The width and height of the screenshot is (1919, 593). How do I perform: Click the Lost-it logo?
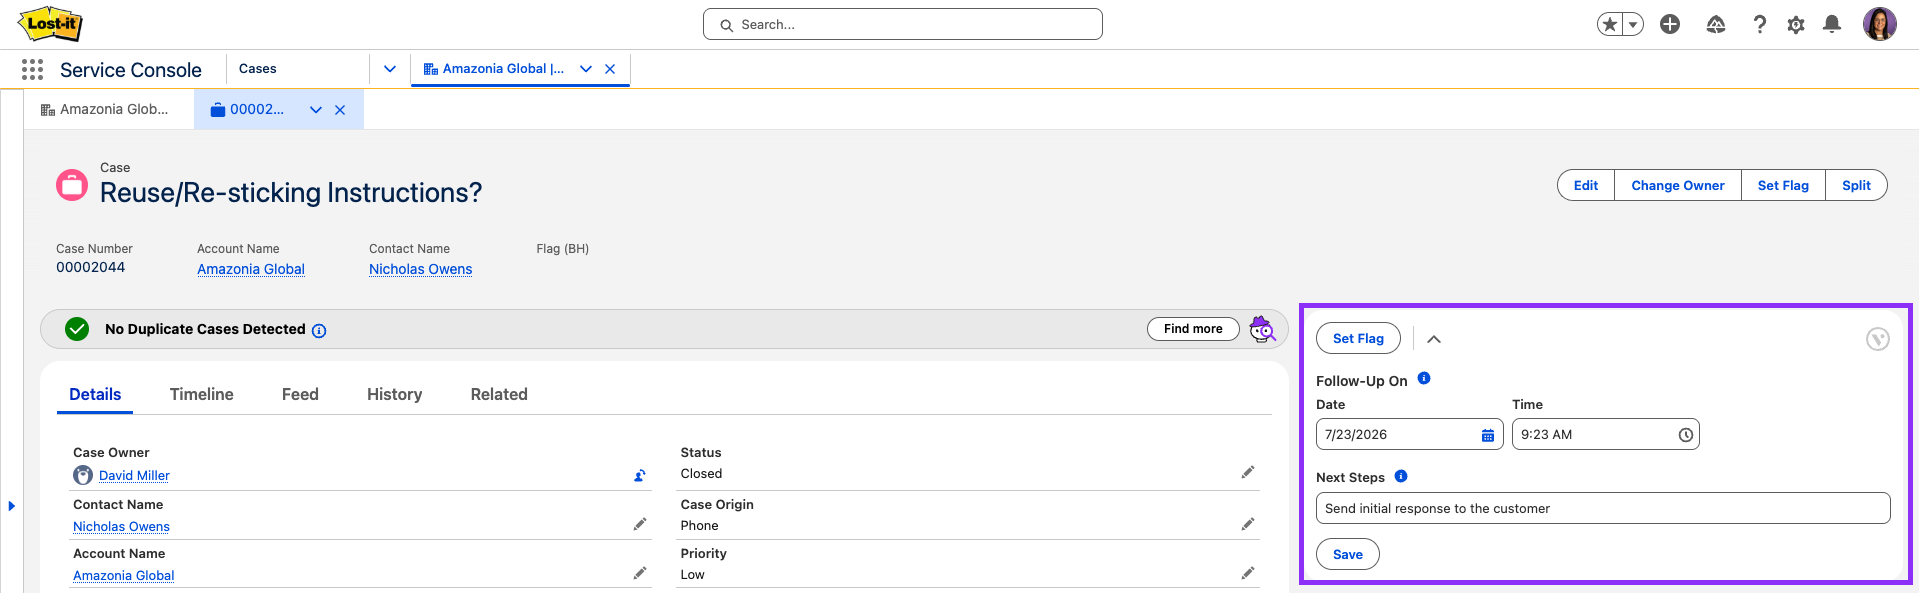tap(50, 24)
